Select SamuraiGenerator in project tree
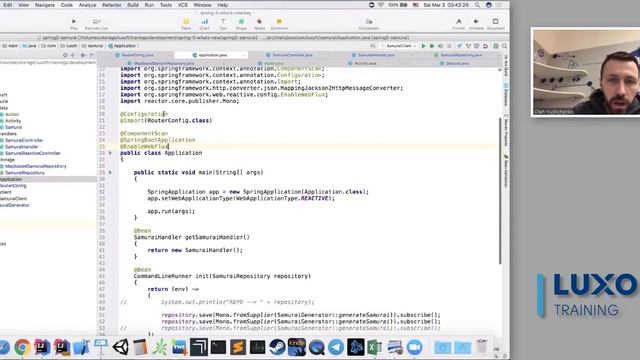 pyautogui.click(x=15, y=205)
